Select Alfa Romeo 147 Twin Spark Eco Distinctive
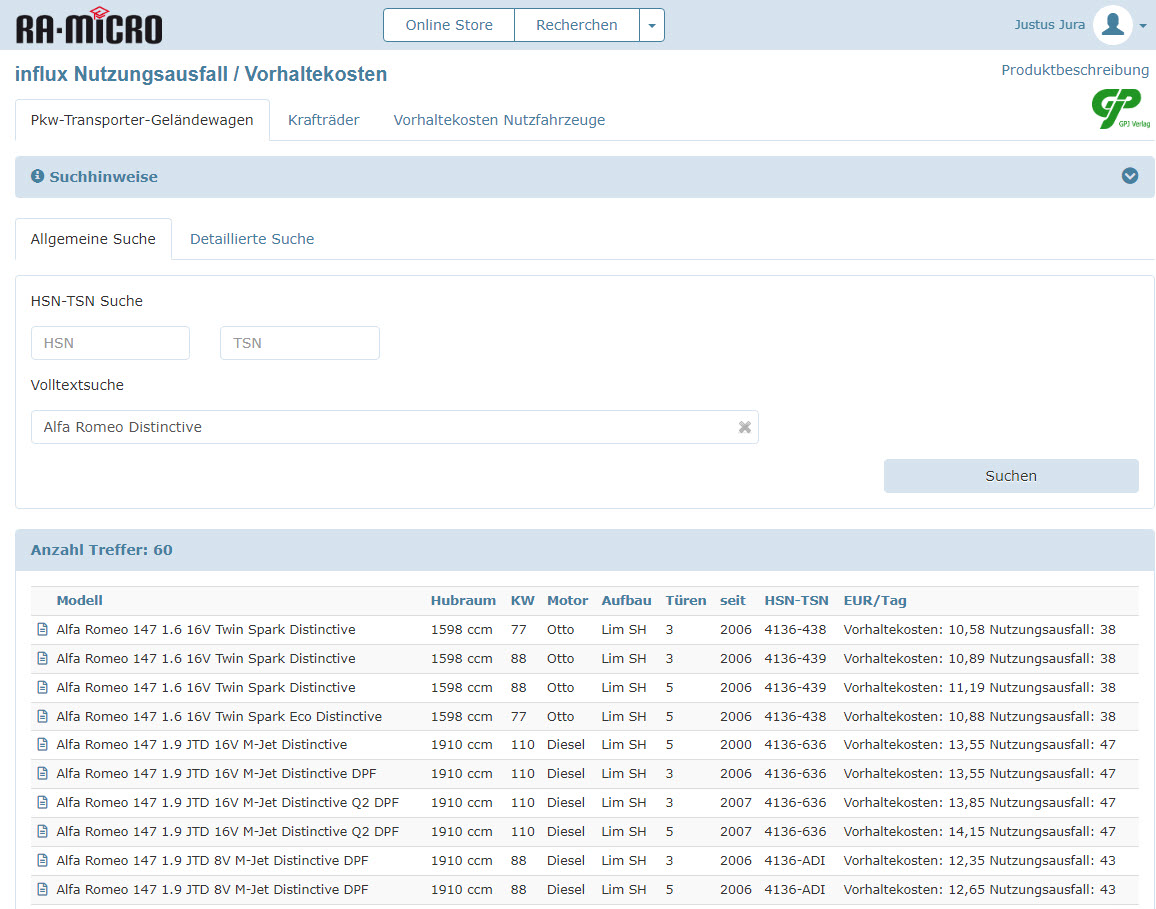Screen dimensions: 1156x909 (219, 716)
